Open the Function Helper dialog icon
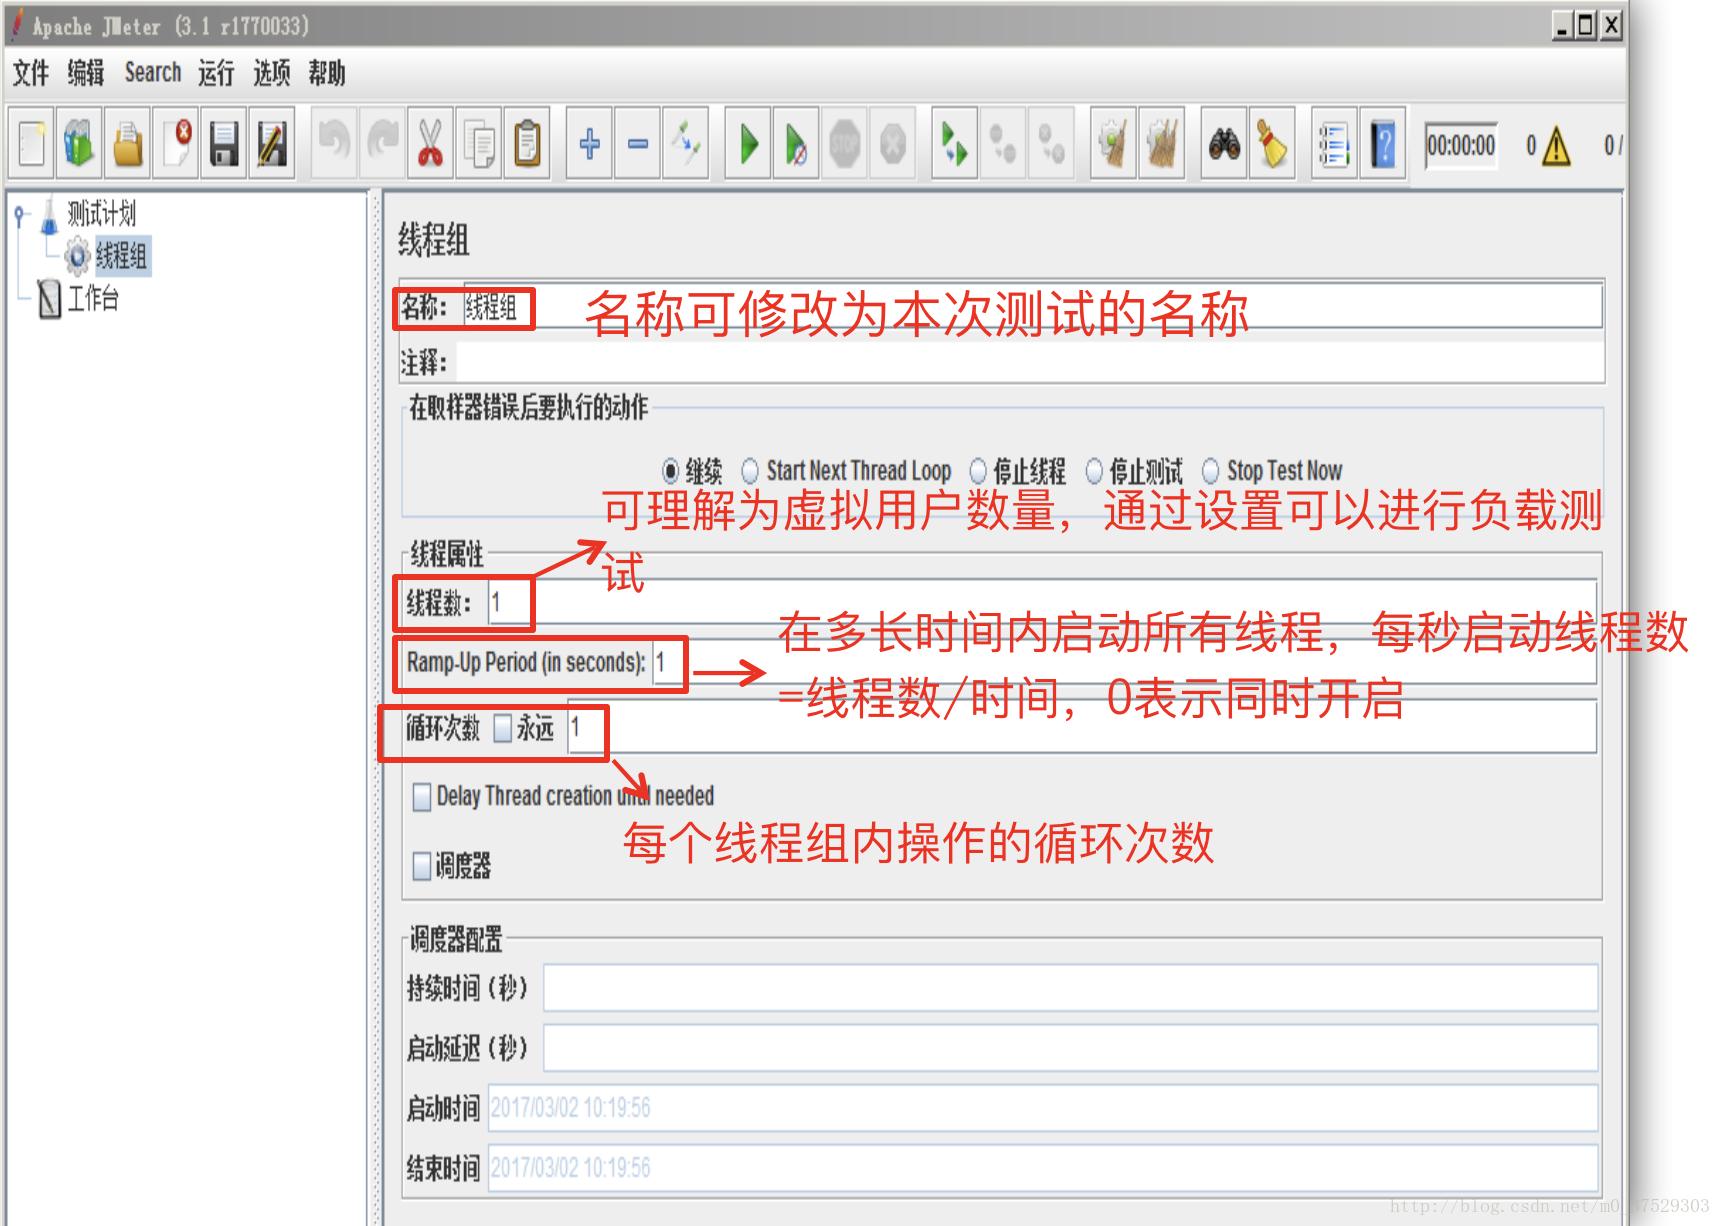This screenshot has height=1226, width=1722. [x=1334, y=145]
